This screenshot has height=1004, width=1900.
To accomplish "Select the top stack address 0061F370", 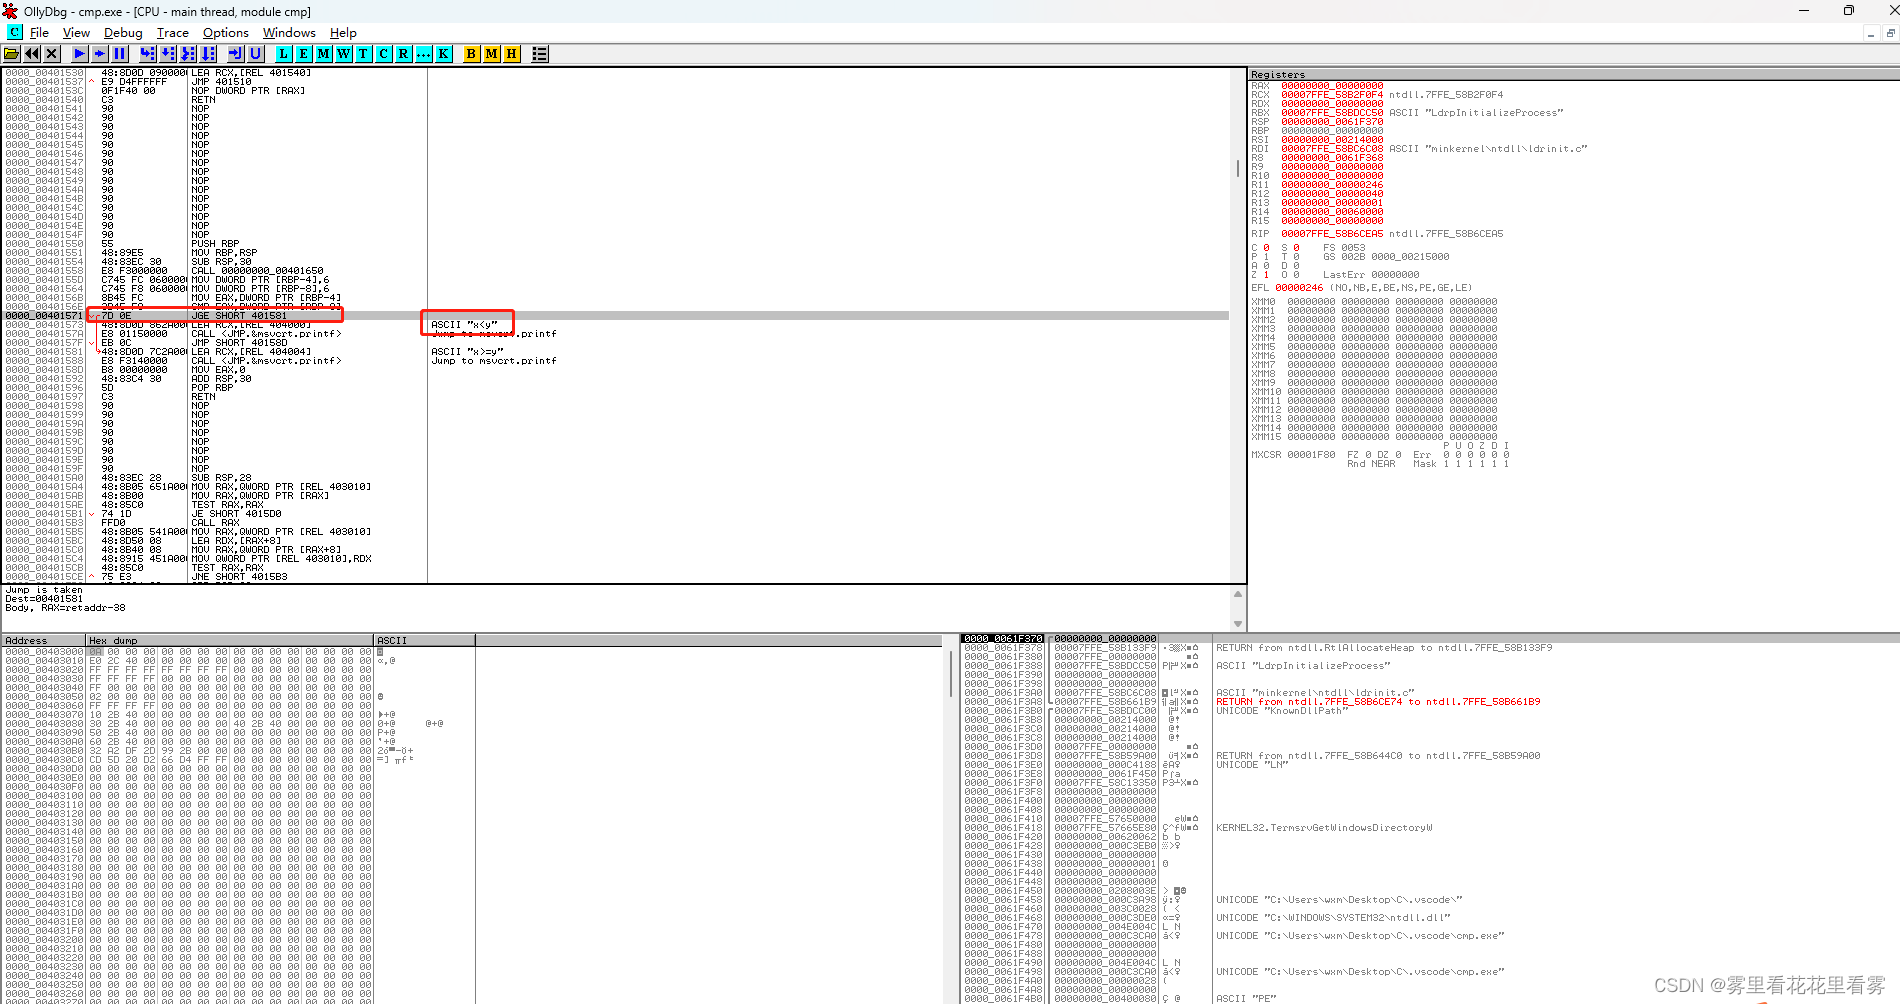I will coord(1003,639).
